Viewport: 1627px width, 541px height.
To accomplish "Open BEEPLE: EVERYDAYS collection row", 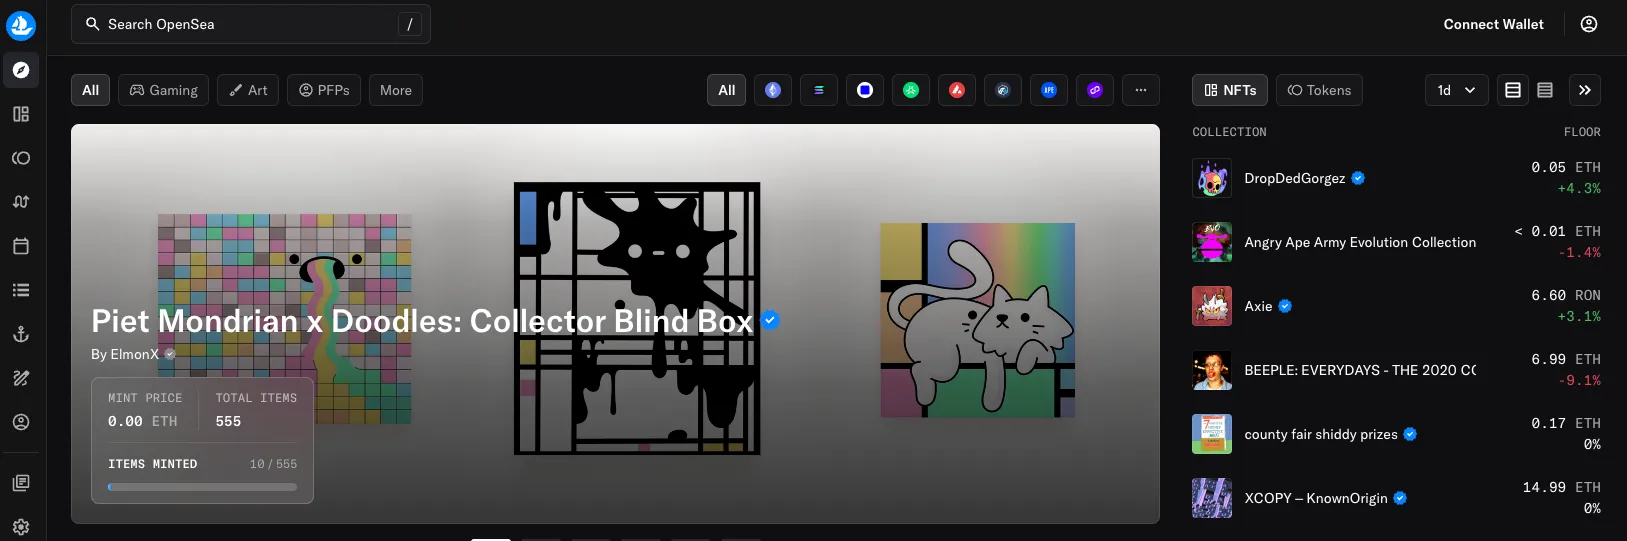I will click(1396, 370).
